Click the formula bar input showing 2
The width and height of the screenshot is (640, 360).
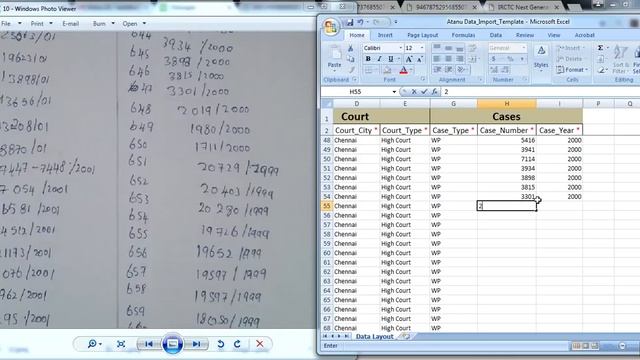(541, 92)
